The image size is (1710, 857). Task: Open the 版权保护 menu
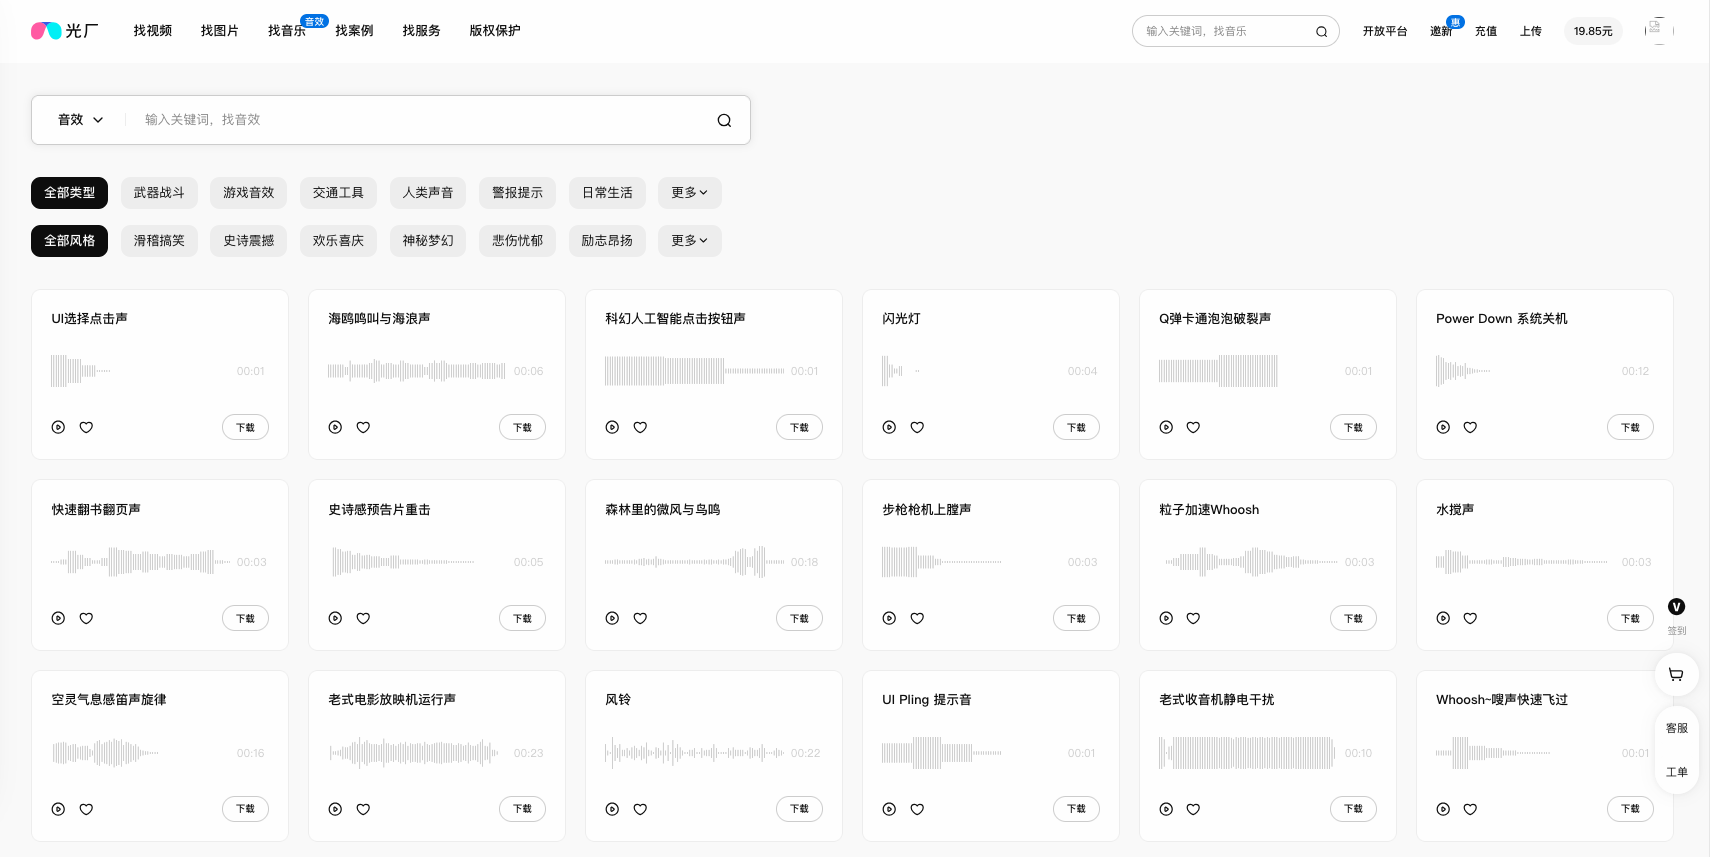495,31
